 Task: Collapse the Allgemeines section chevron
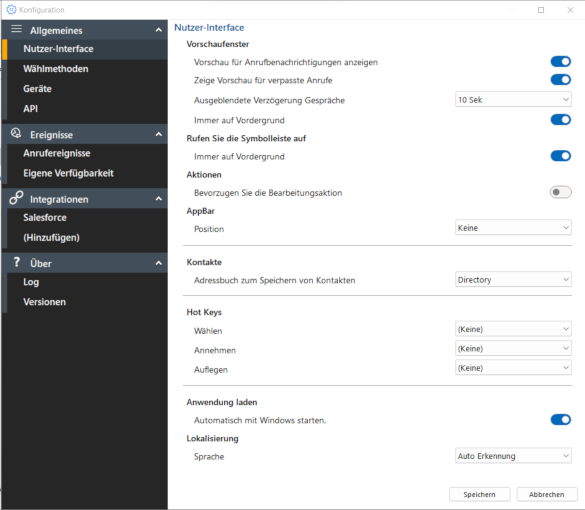pyautogui.click(x=159, y=30)
